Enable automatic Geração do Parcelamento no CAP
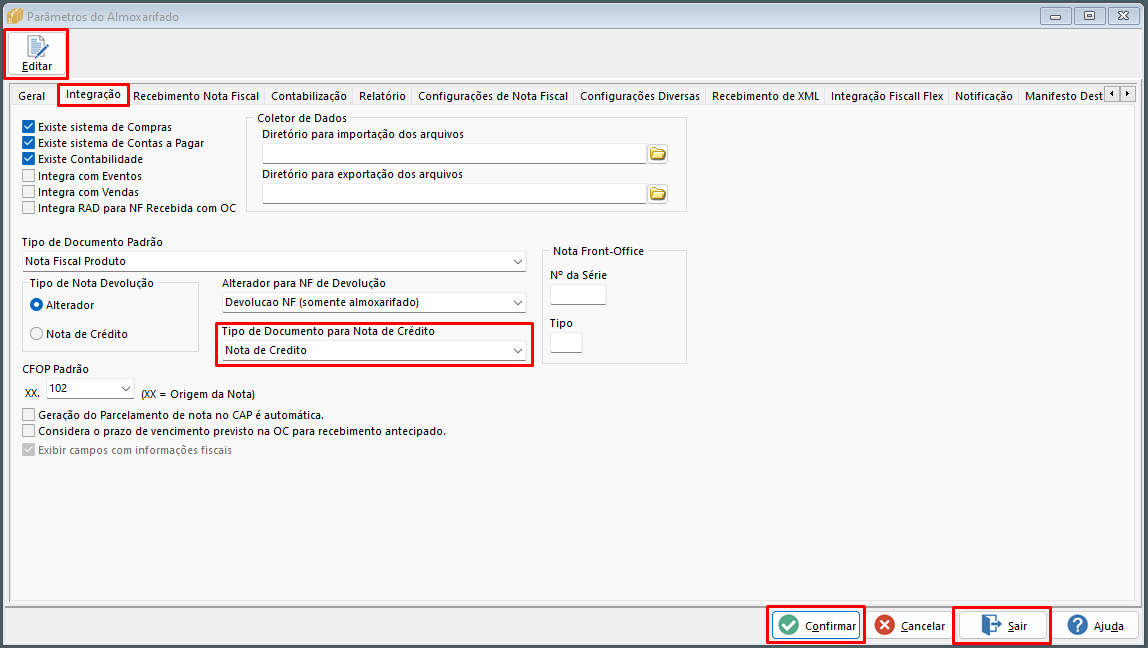 29,415
